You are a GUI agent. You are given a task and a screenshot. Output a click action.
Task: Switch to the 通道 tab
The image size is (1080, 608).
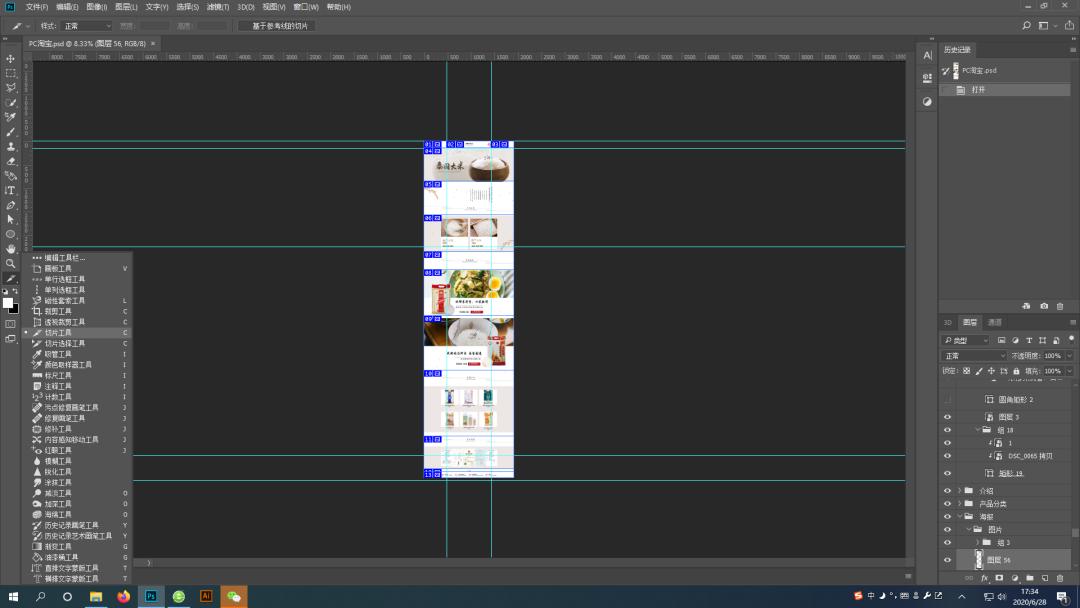[994, 322]
